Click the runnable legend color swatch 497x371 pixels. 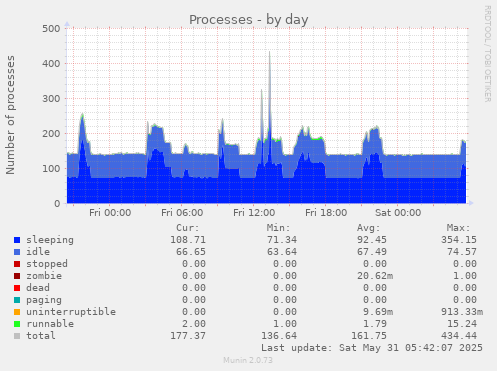(17, 324)
